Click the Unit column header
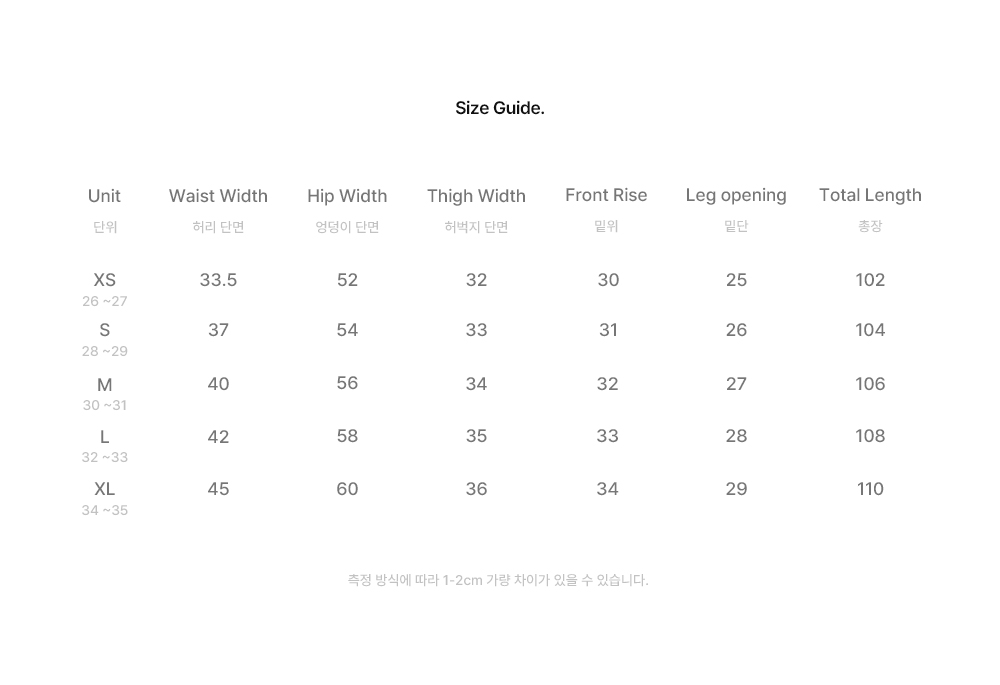The width and height of the screenshot is (1000, 685). pyautogui.click(x=104, y=196)
